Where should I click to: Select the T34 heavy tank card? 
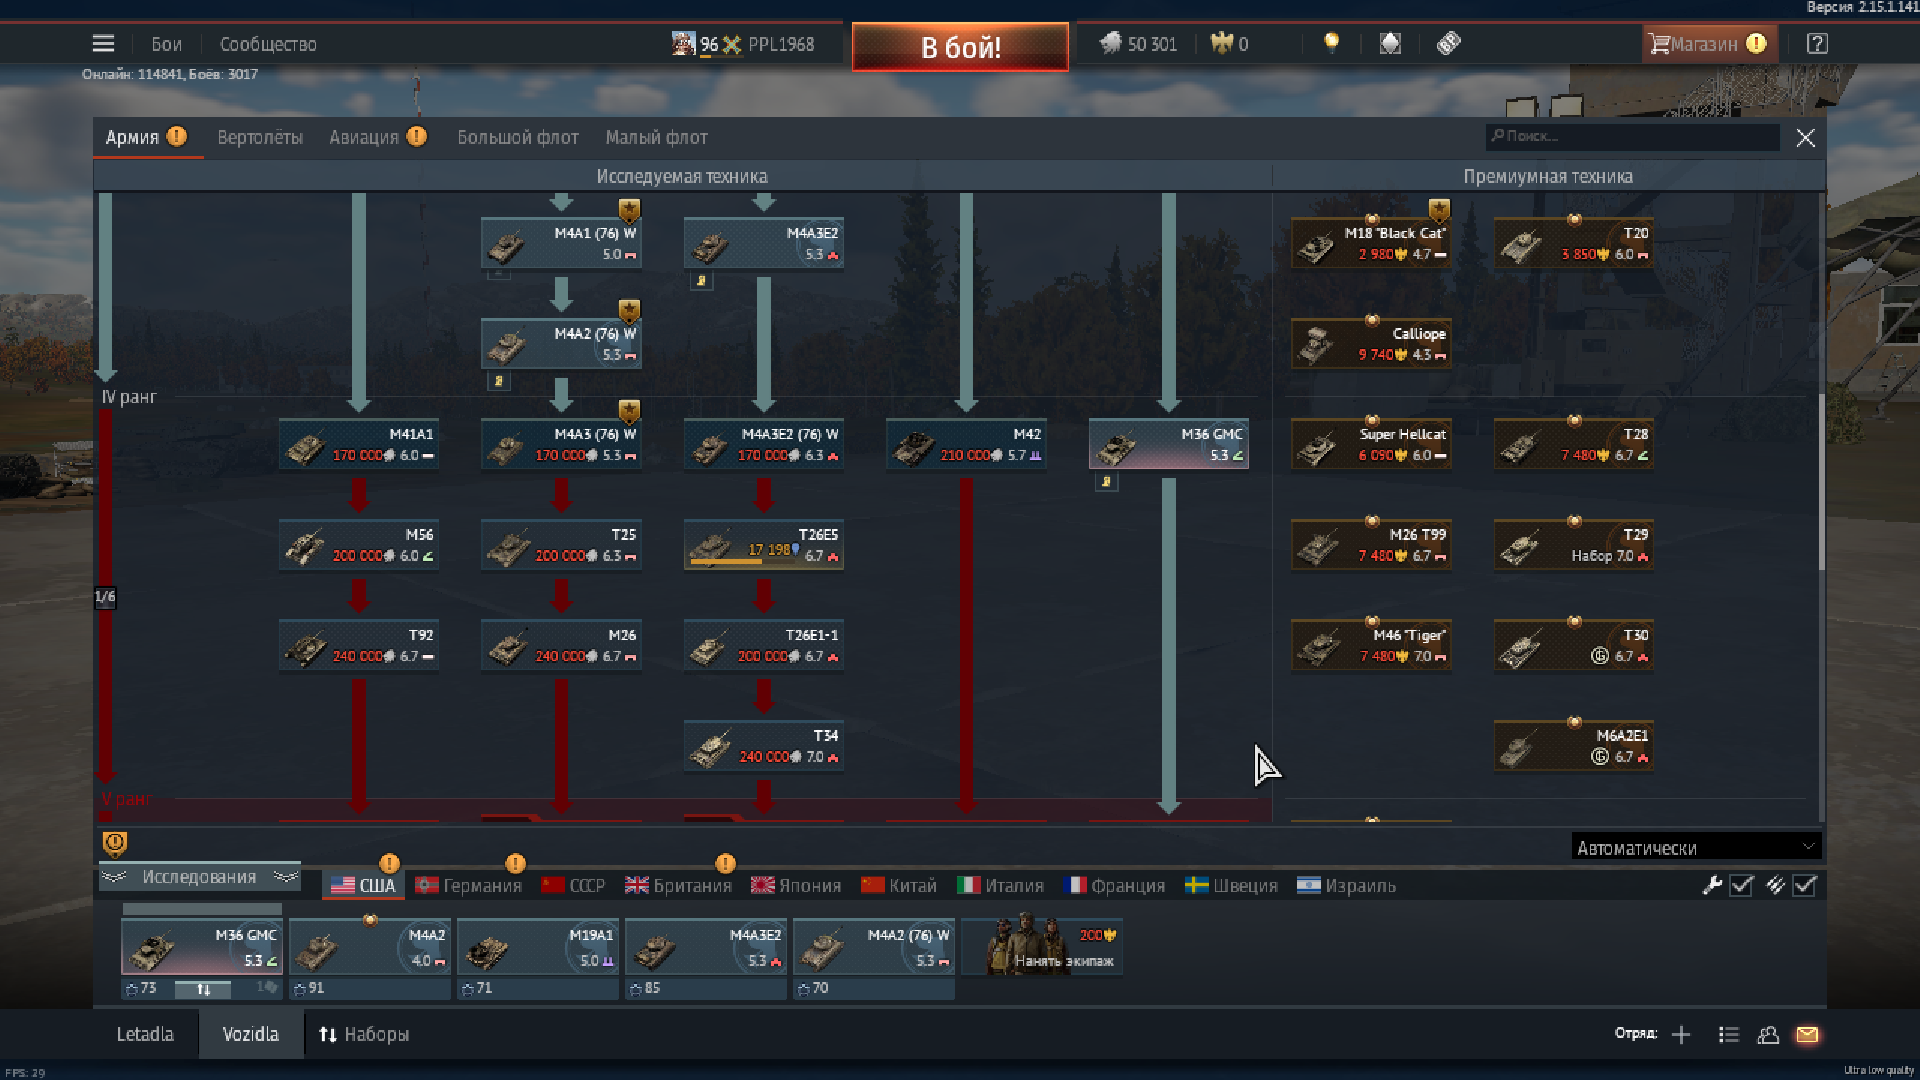[x=764, y=746]
